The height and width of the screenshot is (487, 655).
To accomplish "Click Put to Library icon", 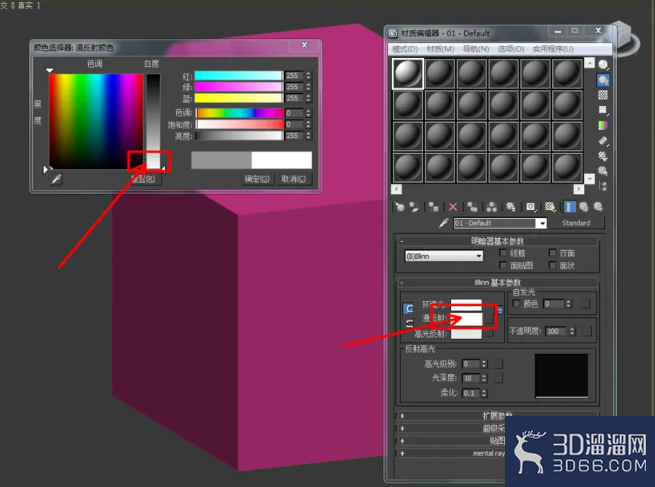I will [510, 207].
